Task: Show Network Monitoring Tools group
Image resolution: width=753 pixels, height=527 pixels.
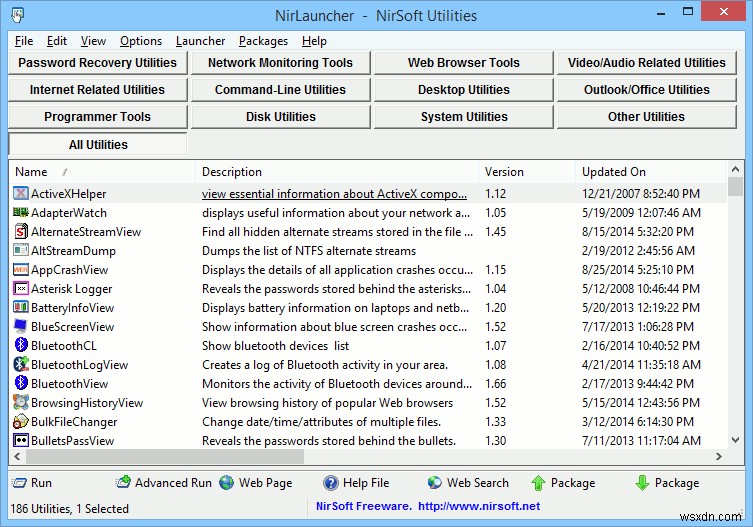Action: pos(280,63)
